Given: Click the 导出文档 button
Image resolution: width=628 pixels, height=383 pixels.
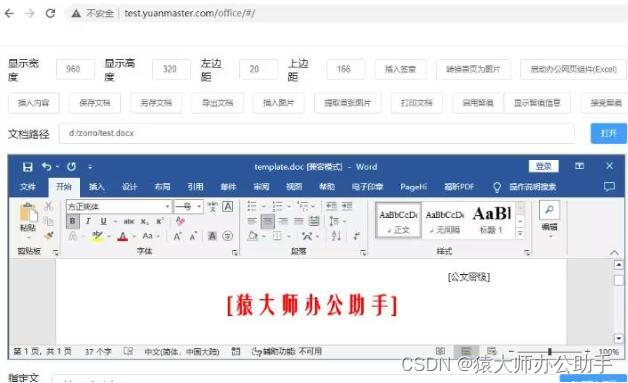Looking at the screenshot, I should 217,103.
